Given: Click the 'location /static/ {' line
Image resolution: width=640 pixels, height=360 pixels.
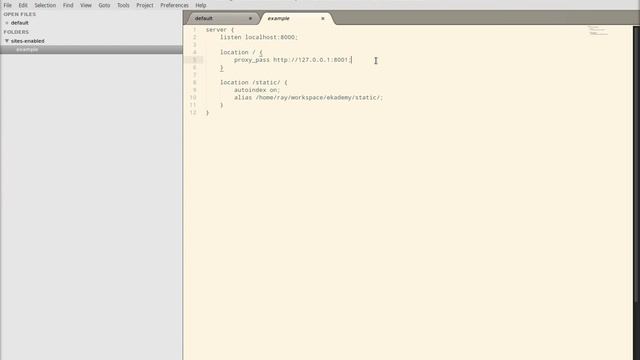Looking at the screenshot, I should (253, 82).
